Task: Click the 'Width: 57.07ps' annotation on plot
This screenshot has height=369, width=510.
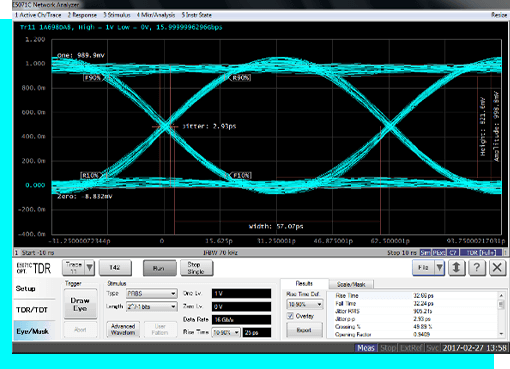Action: 276,226
